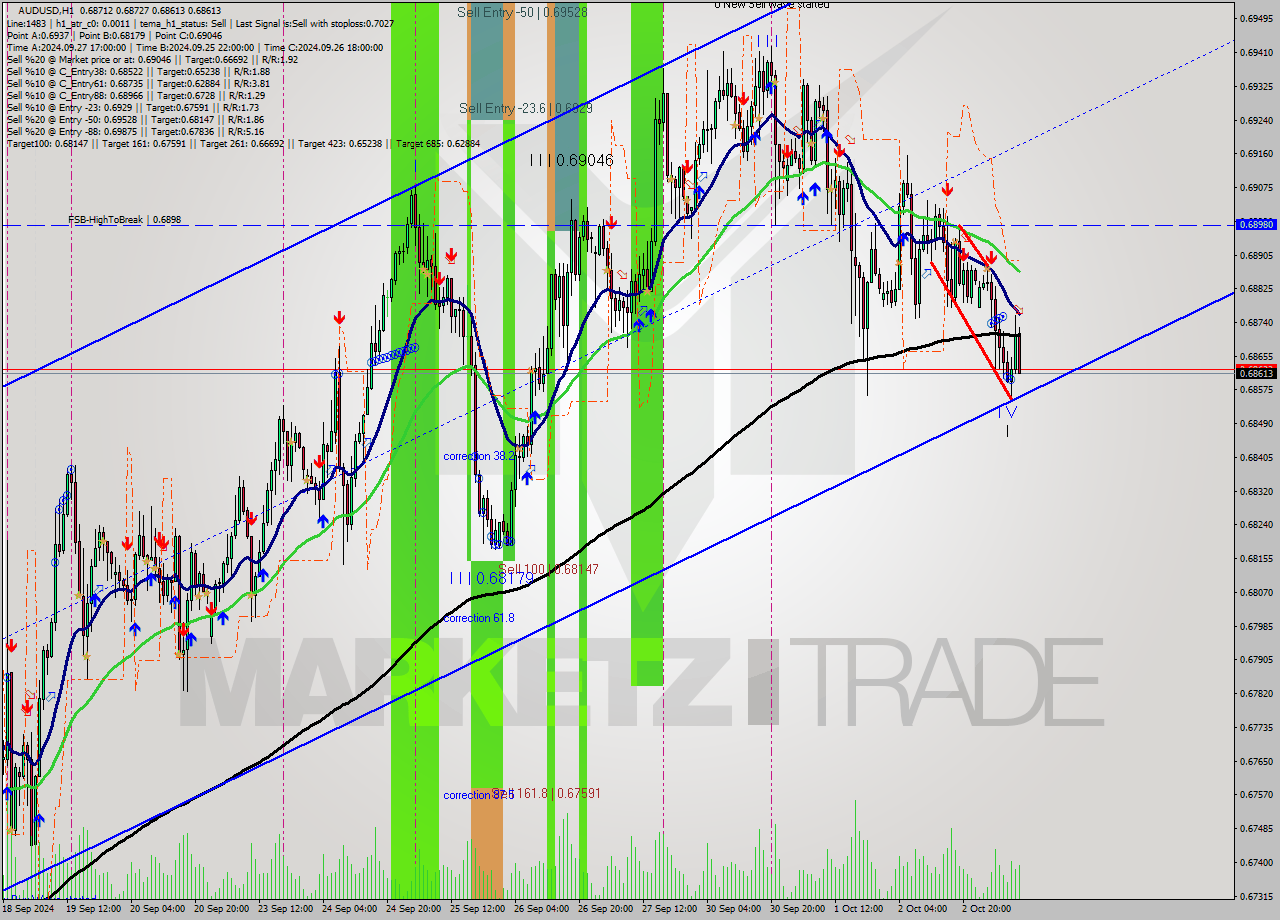
Task: Select the 'I I I 0.68179' wave label
Action: pyautogui.click(x=491, y=578)
